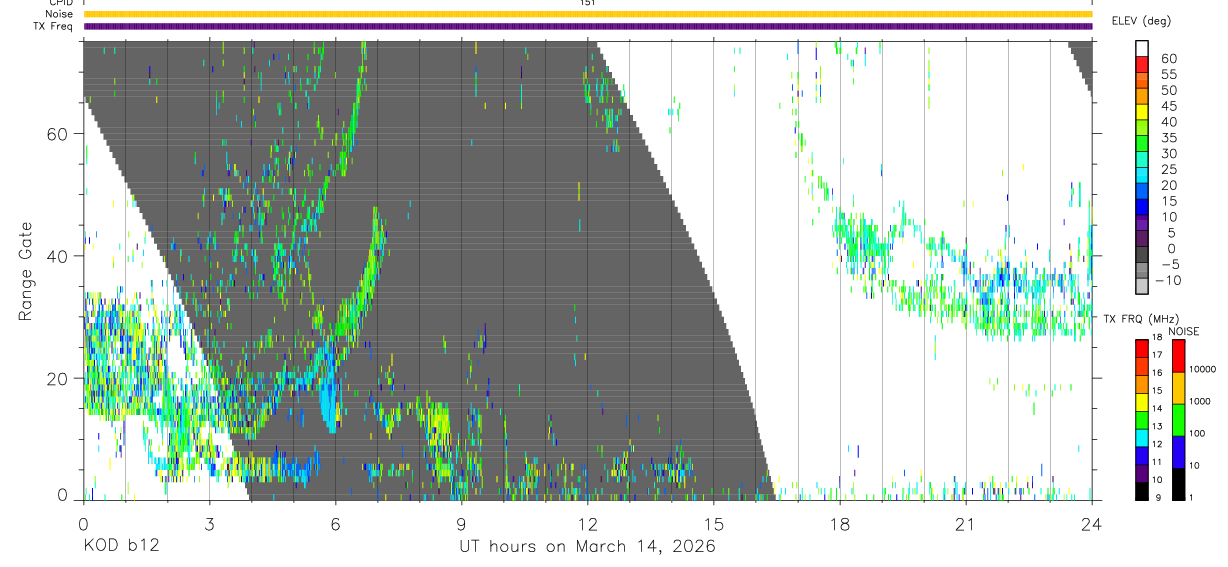The width and height of the screenshot is (1228, 567).
Task: Click the 'NOISE' legend title
Action: (1184, 331)
